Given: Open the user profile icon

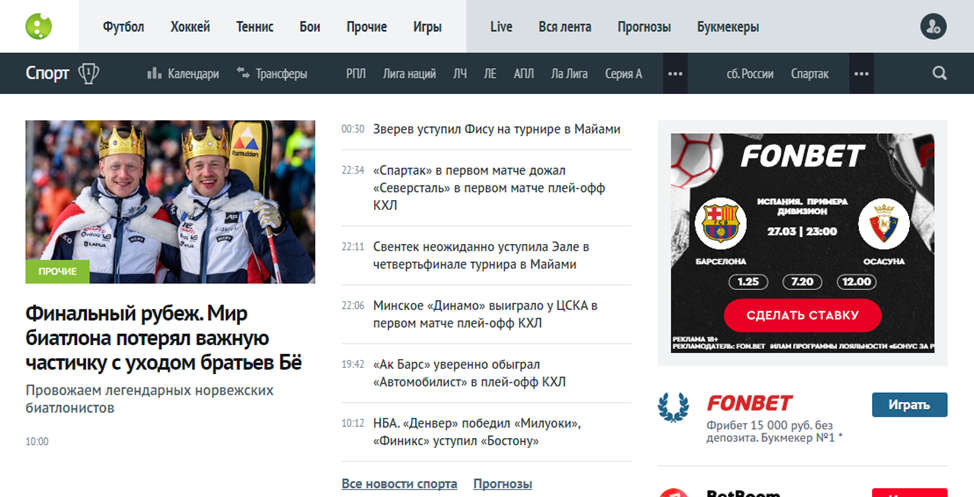Looking at the screenshot, I should 932,27.
